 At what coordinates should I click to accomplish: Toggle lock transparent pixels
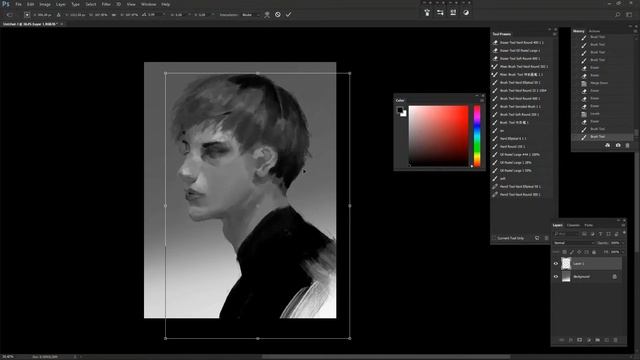[x=564, y=252]
